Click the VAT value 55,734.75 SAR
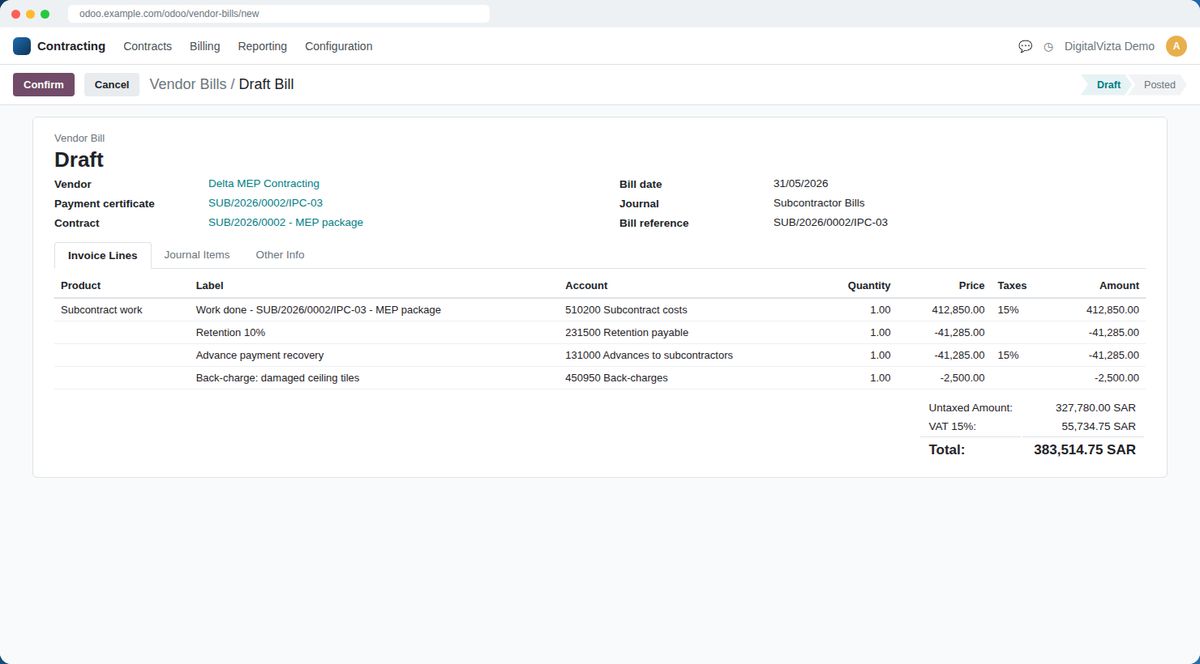1200x664 pixels. pyautogui.click(x=1099, y=426)
